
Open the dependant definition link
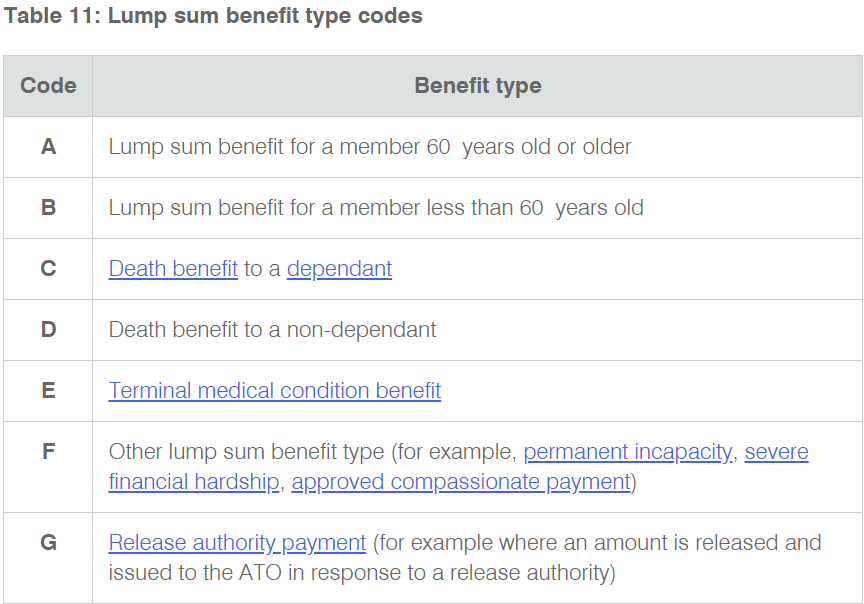click(339, 269)
